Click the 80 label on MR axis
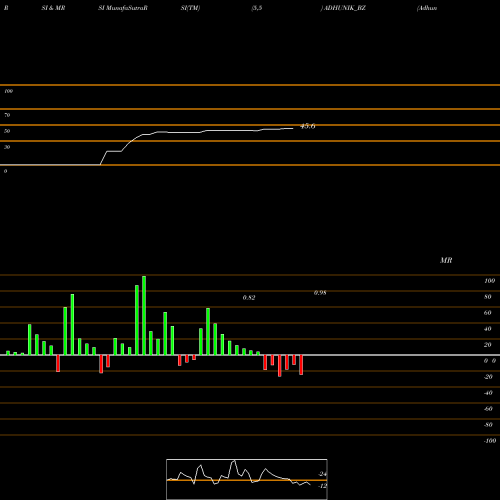The height and width of the screenshot is (500, 500). pyautogui.click(x=488, y=297)
